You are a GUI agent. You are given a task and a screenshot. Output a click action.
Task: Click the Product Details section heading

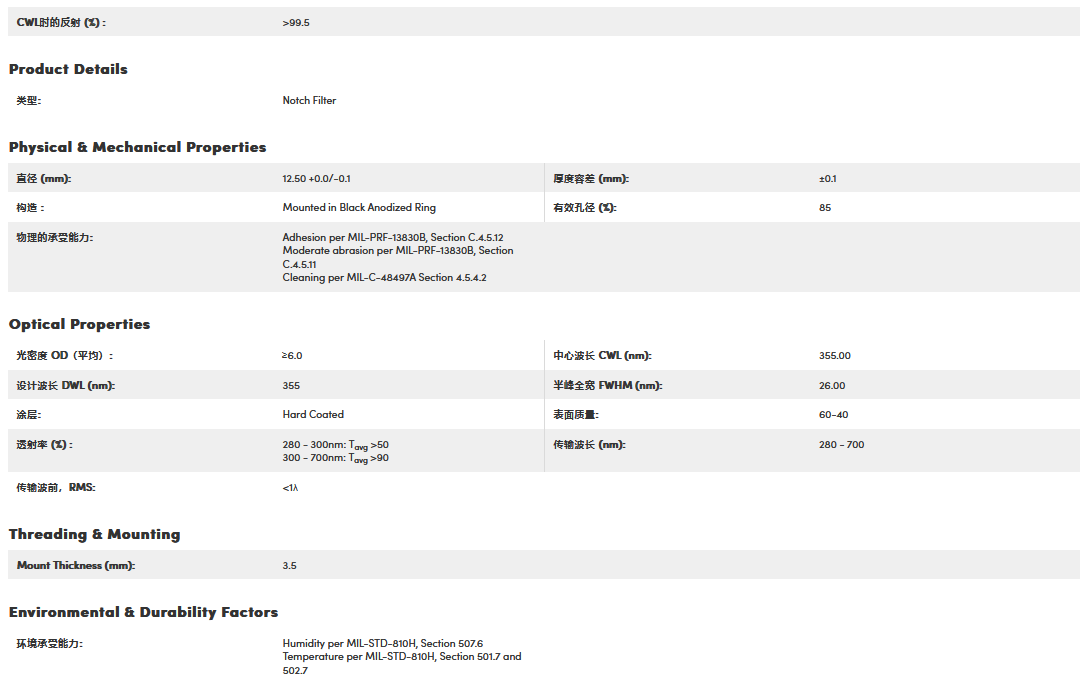[68, 69]
